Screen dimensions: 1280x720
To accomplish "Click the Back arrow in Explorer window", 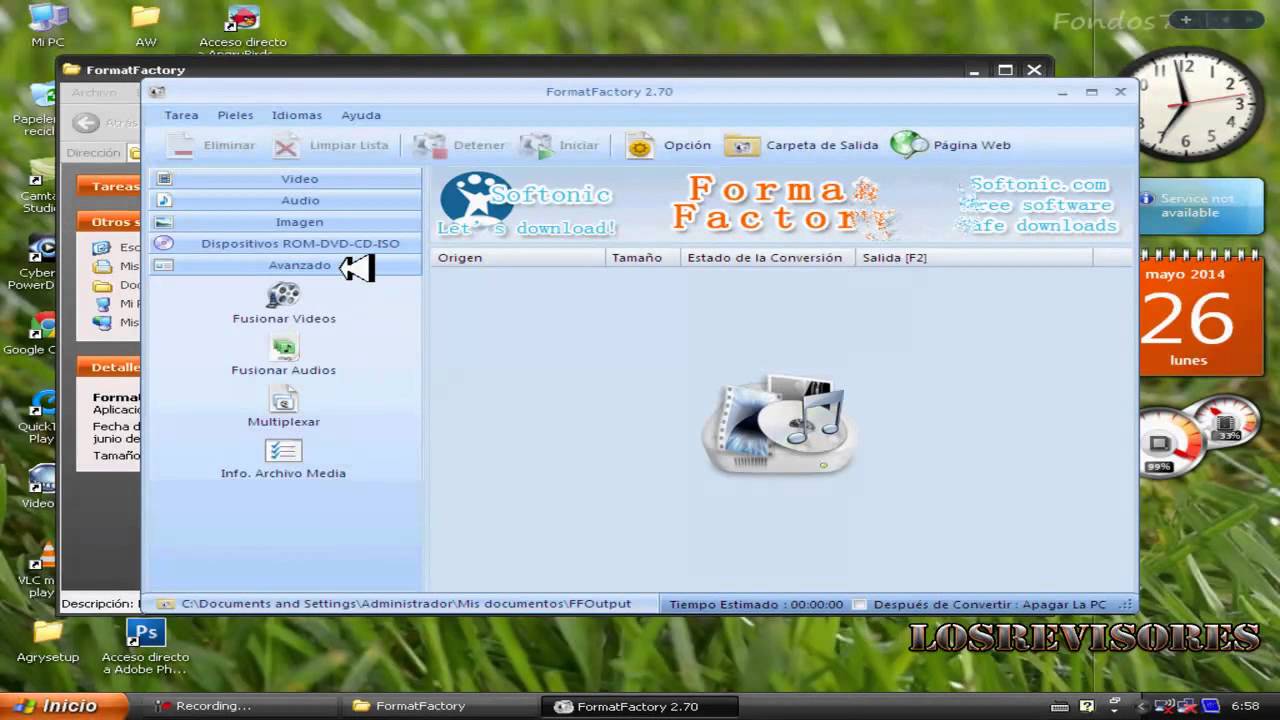I will click(86, 123).
